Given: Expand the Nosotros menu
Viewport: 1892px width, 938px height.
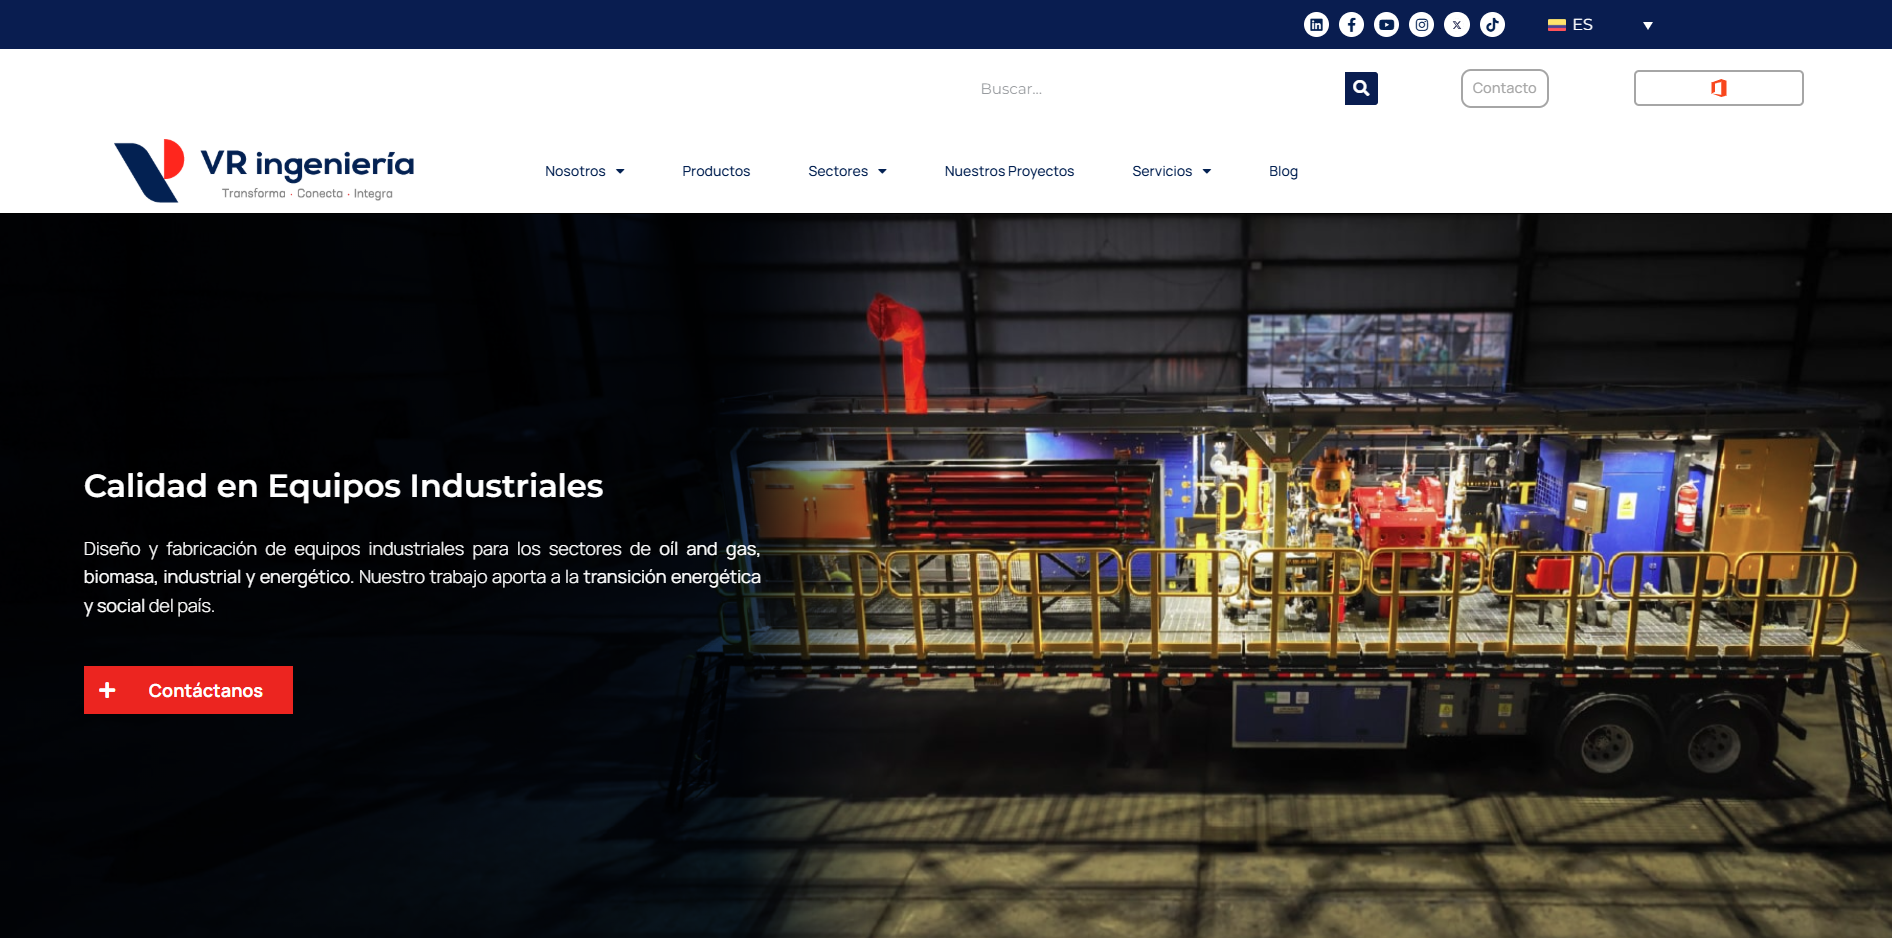Looking at the screenshot, I should [x=584, y=171].
